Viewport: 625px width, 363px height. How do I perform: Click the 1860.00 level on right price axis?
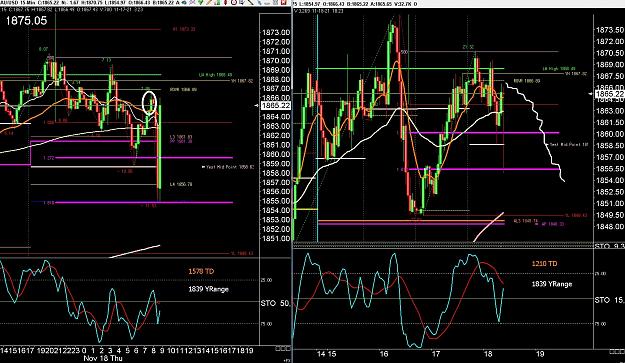(x=610, y=134)
